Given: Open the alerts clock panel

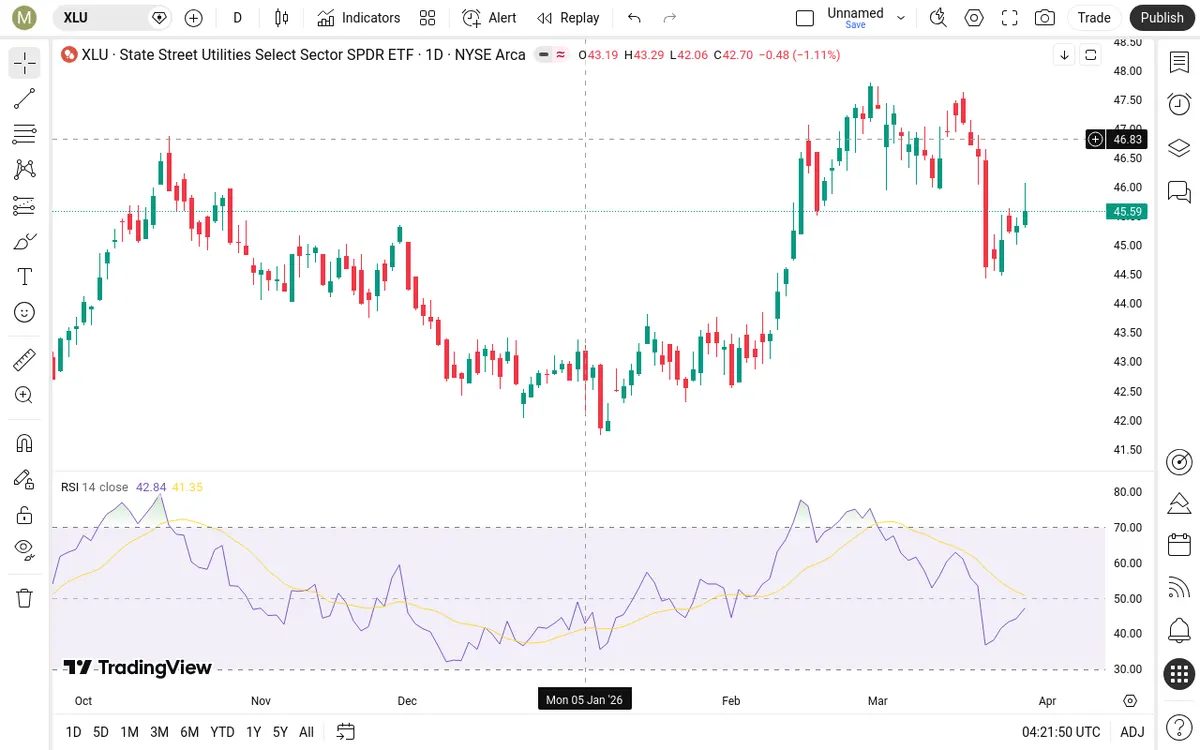Looking at the screenshot, I should [1179, 104].
